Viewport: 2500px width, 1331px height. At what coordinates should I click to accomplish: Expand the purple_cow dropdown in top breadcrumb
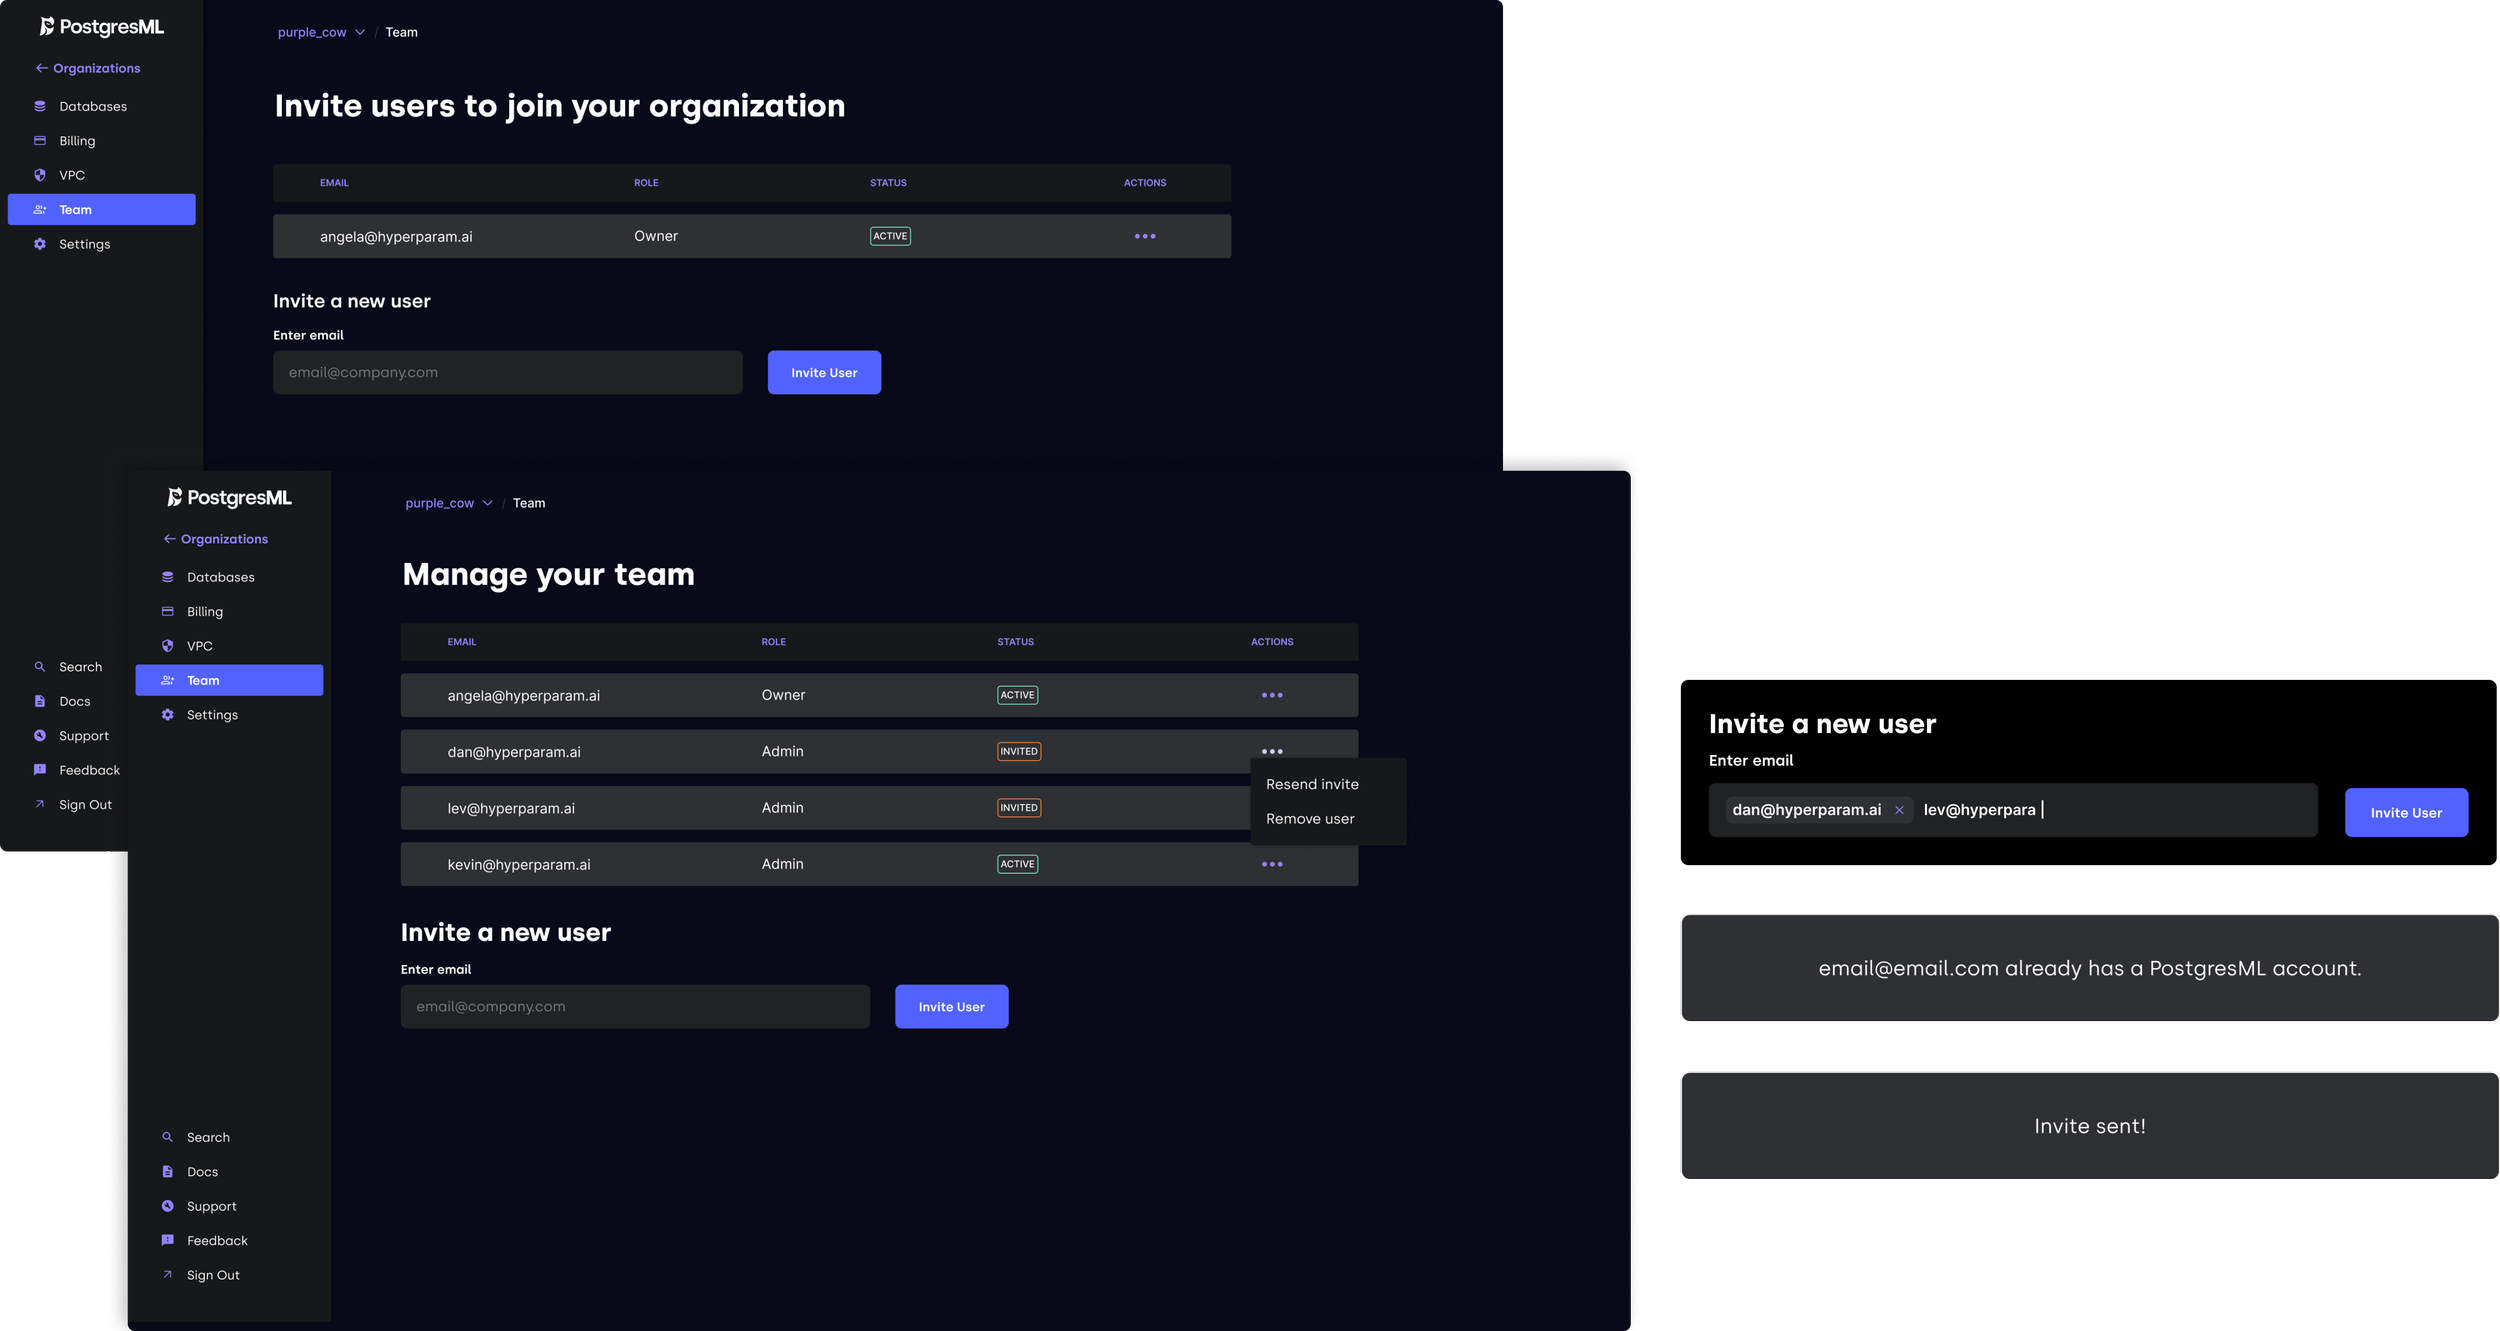[360, 32]
